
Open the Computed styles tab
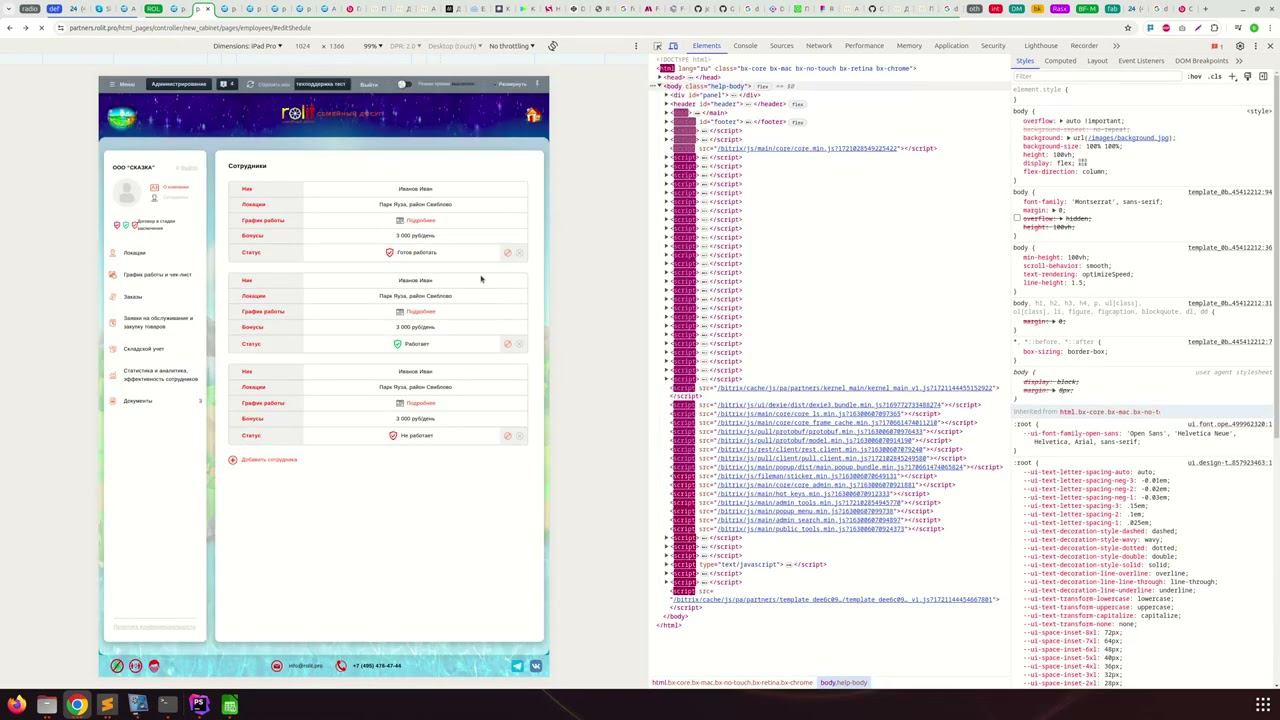(1060, 61)
